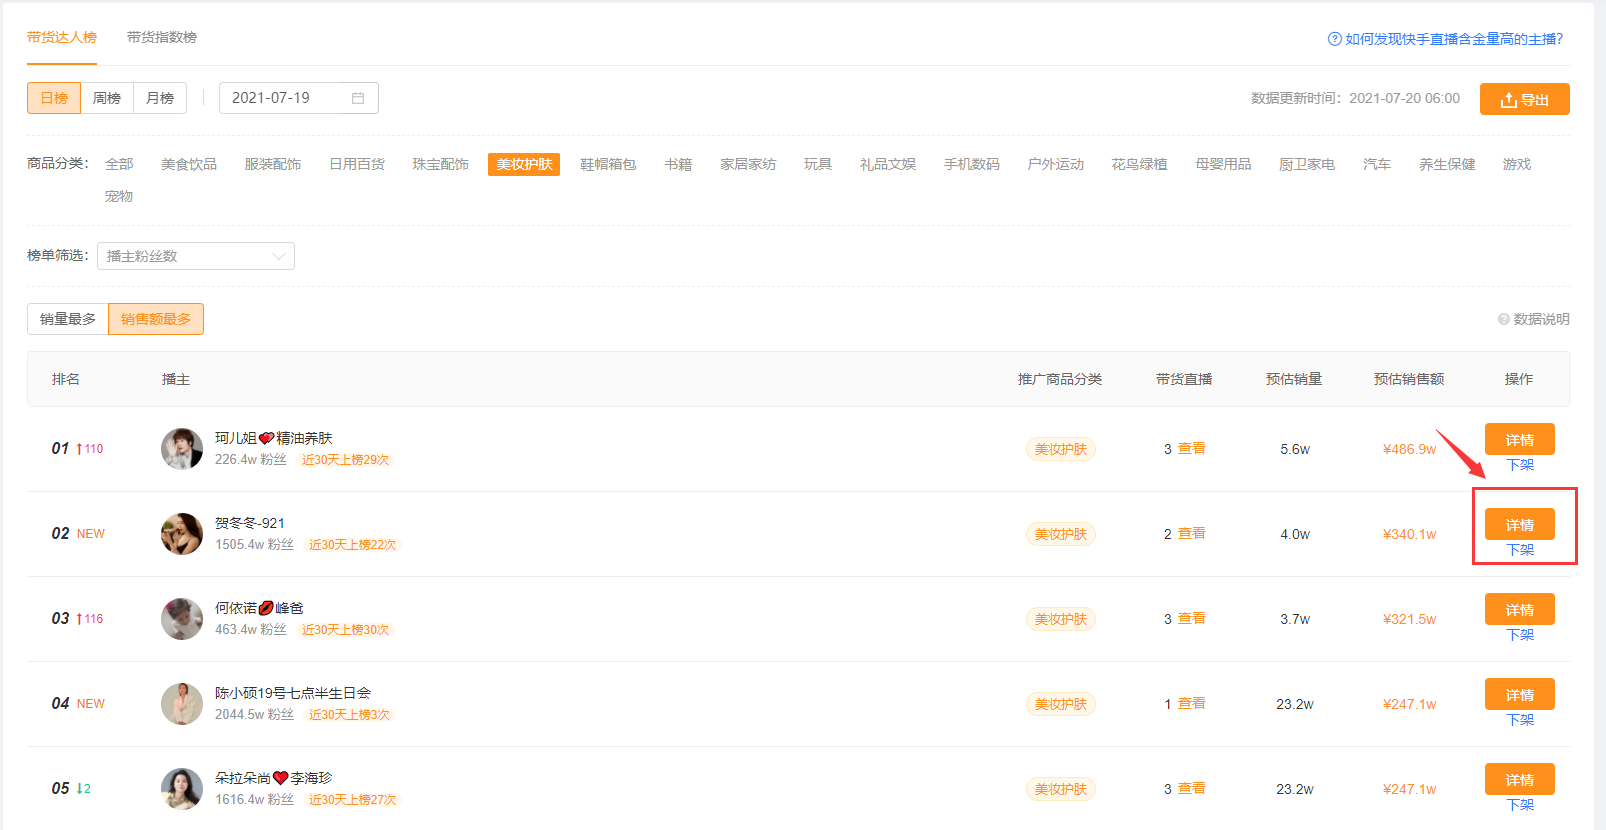Select category 家居家纺
1606x830 pixels.
coord(748,164)
